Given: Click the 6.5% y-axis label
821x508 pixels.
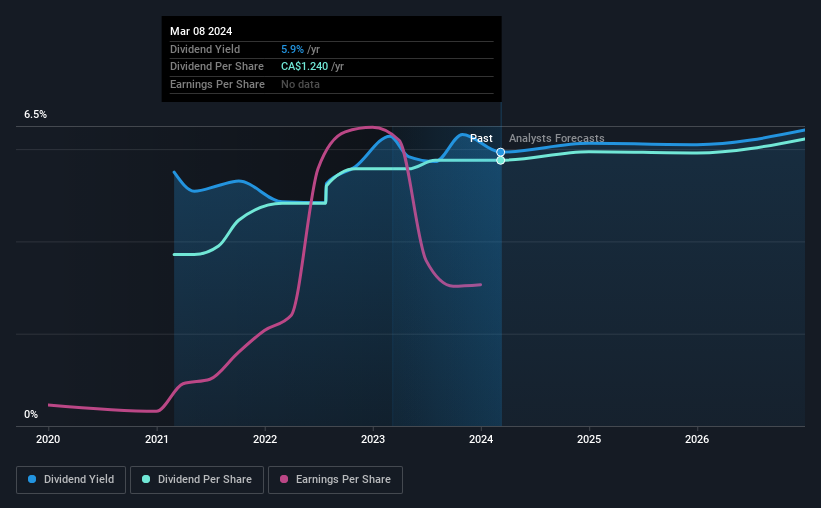Looking at the screenshot, I should tap(35, 114).
